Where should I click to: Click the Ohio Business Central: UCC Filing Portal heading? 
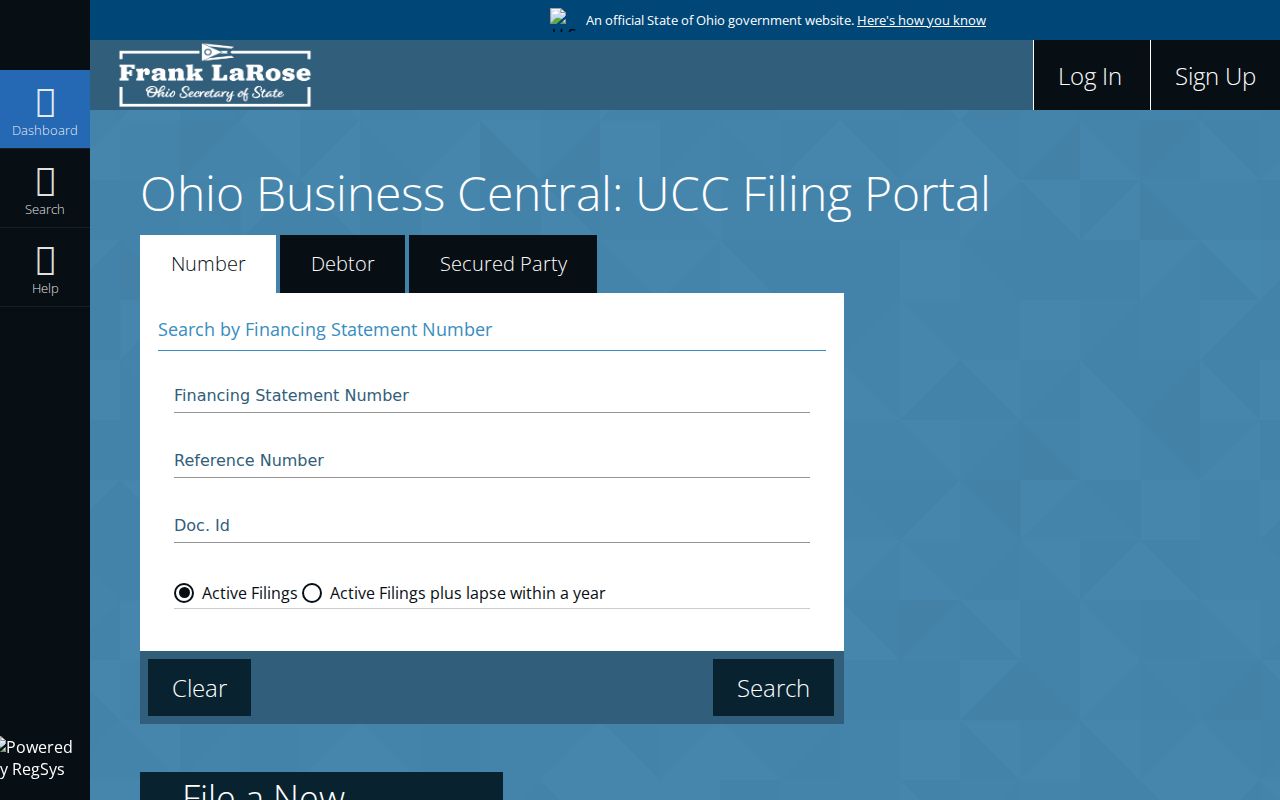click(x=565, y=194)
